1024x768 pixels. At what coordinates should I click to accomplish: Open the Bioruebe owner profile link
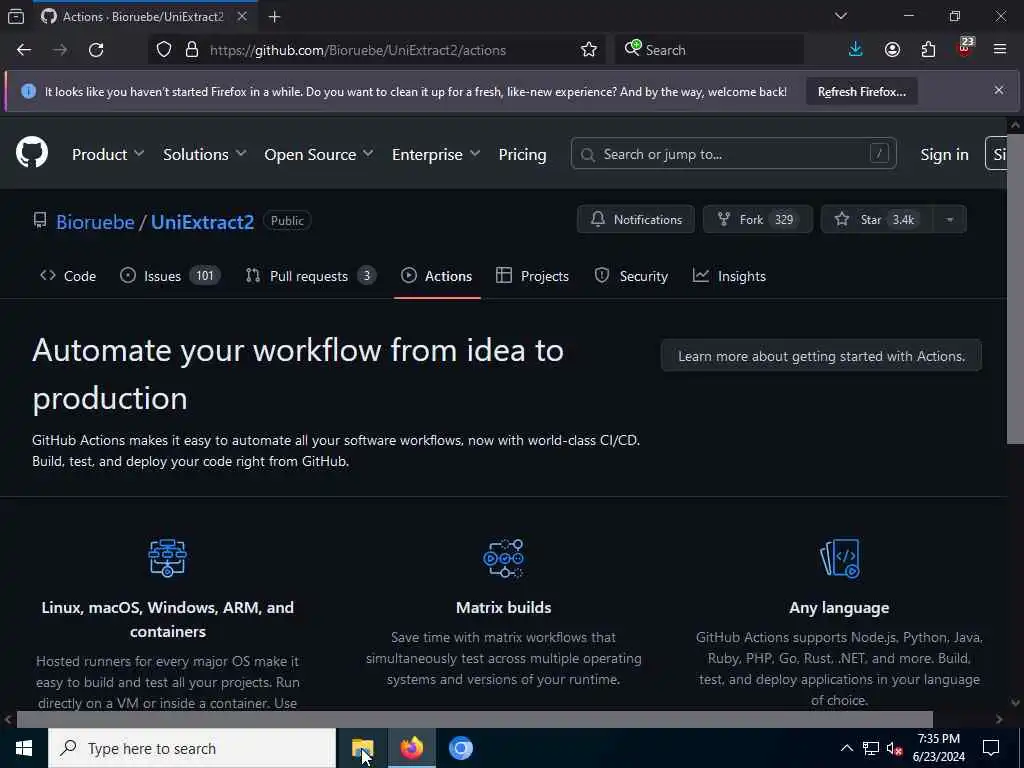95,221
